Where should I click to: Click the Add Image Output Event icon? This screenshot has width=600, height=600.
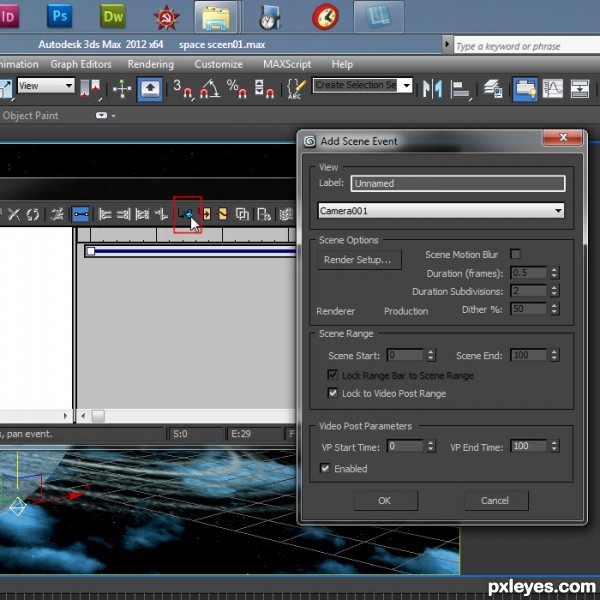264,214
